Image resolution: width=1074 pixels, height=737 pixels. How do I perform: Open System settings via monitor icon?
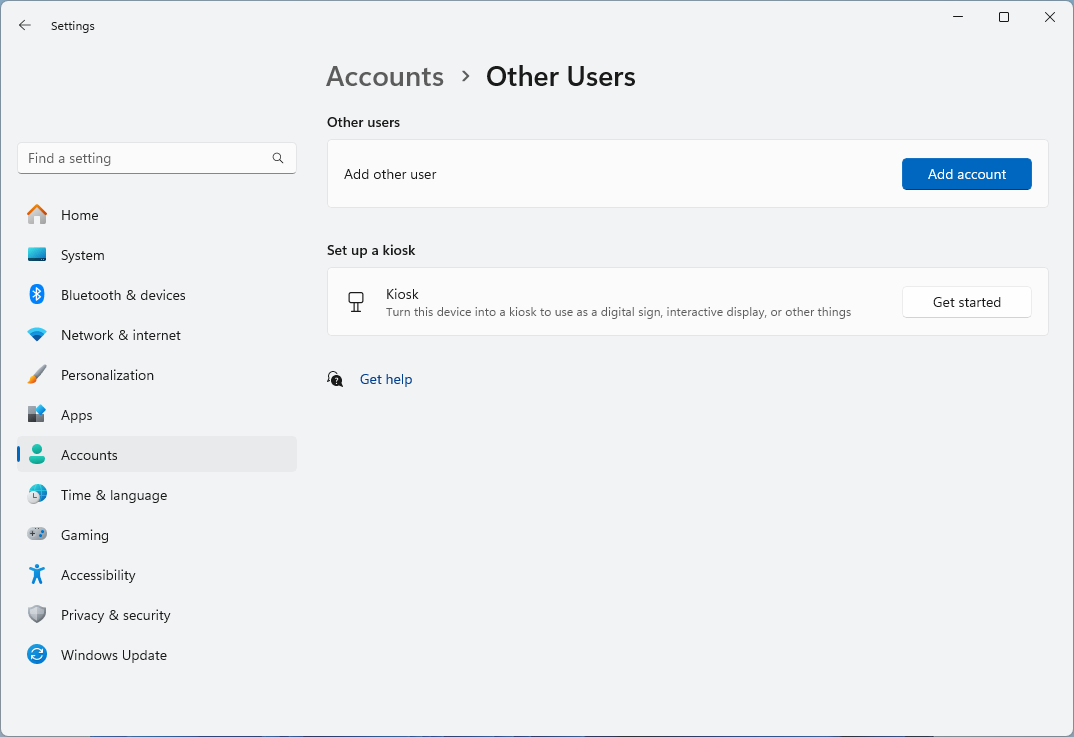click(37, 255)
